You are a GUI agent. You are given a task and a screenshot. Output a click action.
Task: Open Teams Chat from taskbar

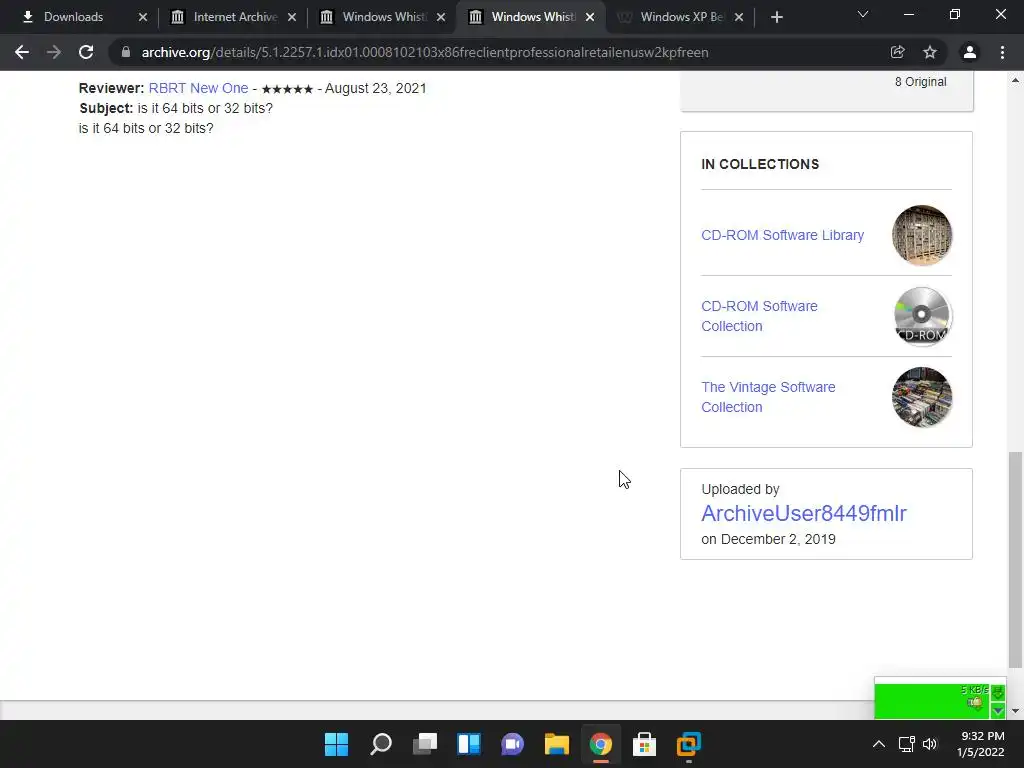513,744
